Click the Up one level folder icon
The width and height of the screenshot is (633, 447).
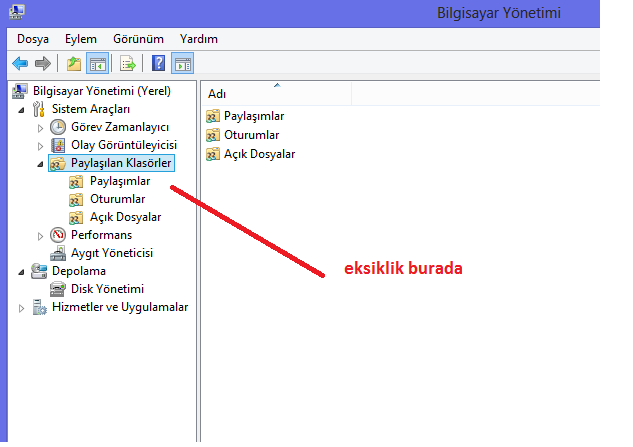coord(74,63)
